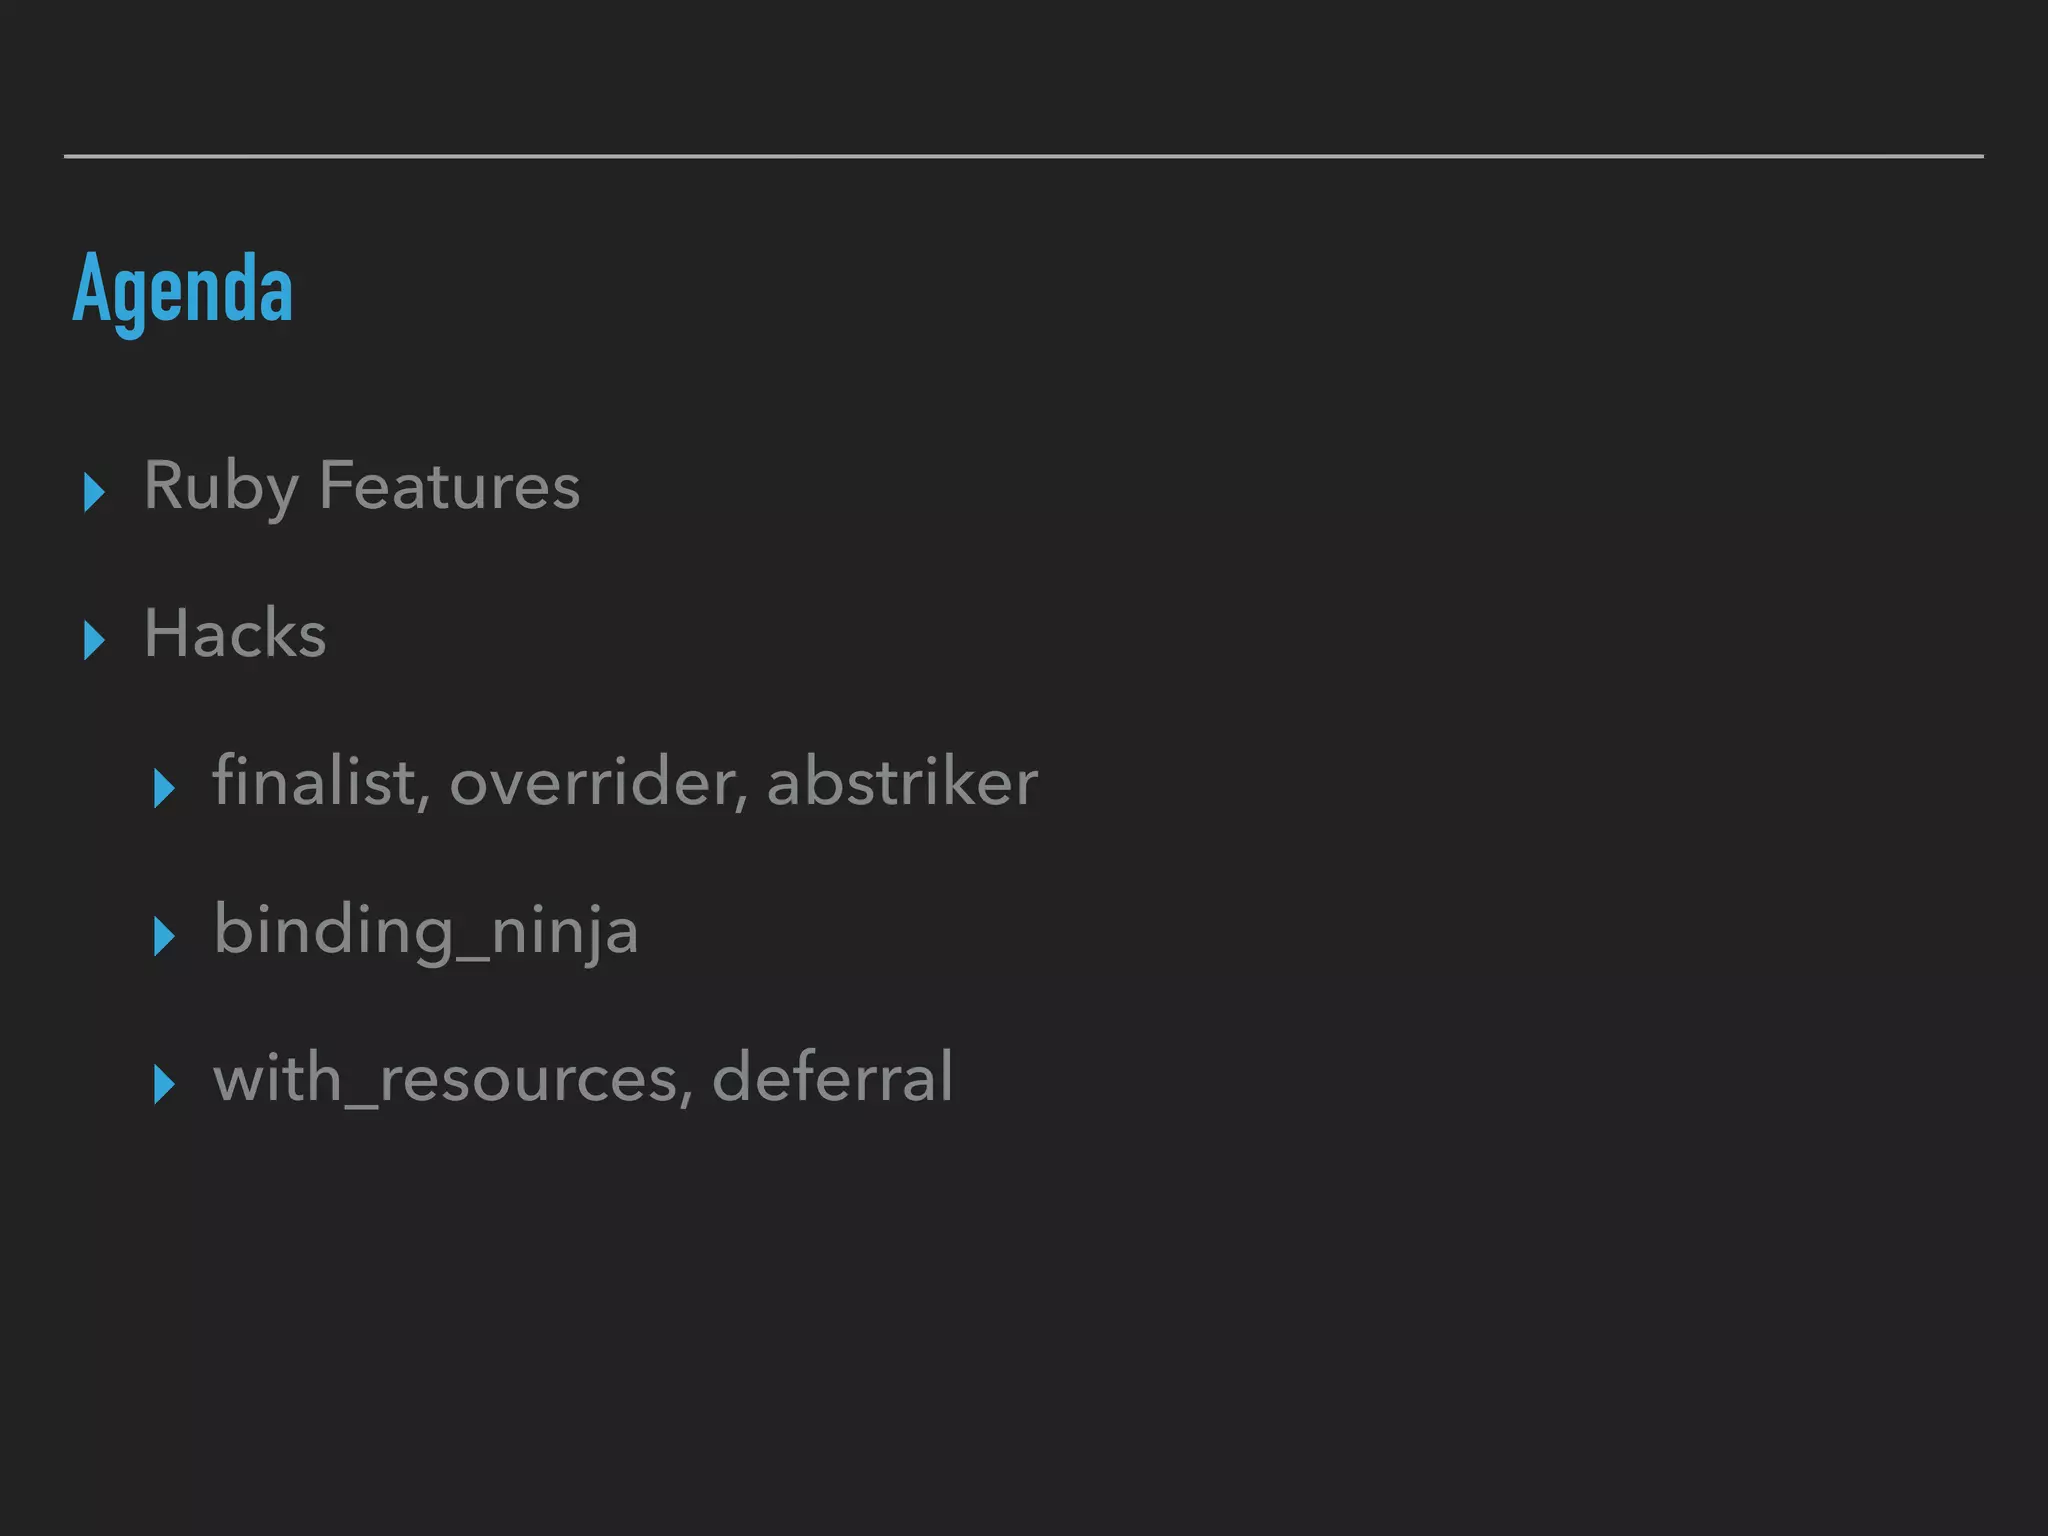
Task: Click the comma after finalist
Action: coord(425,802)
